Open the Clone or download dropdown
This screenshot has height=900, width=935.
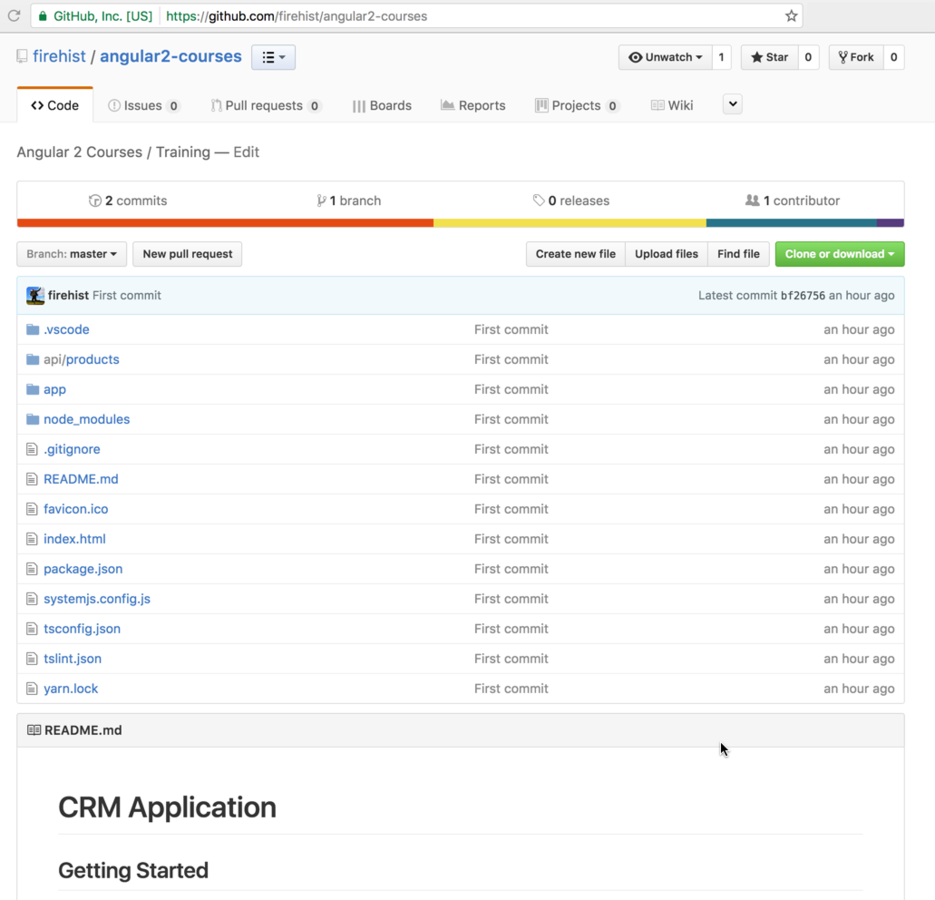click(x=840, y=254)
